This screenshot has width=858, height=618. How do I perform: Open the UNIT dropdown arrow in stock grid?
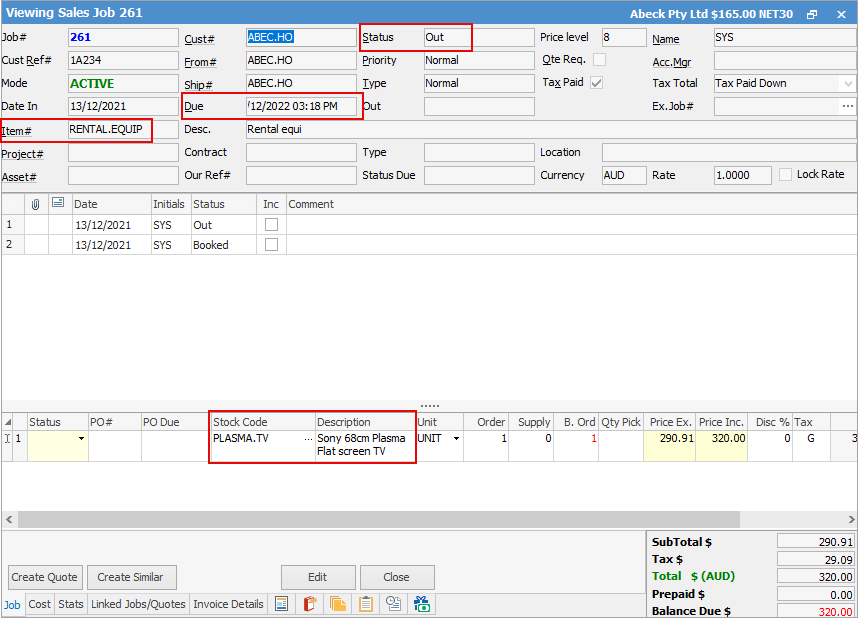click(456, 438)
